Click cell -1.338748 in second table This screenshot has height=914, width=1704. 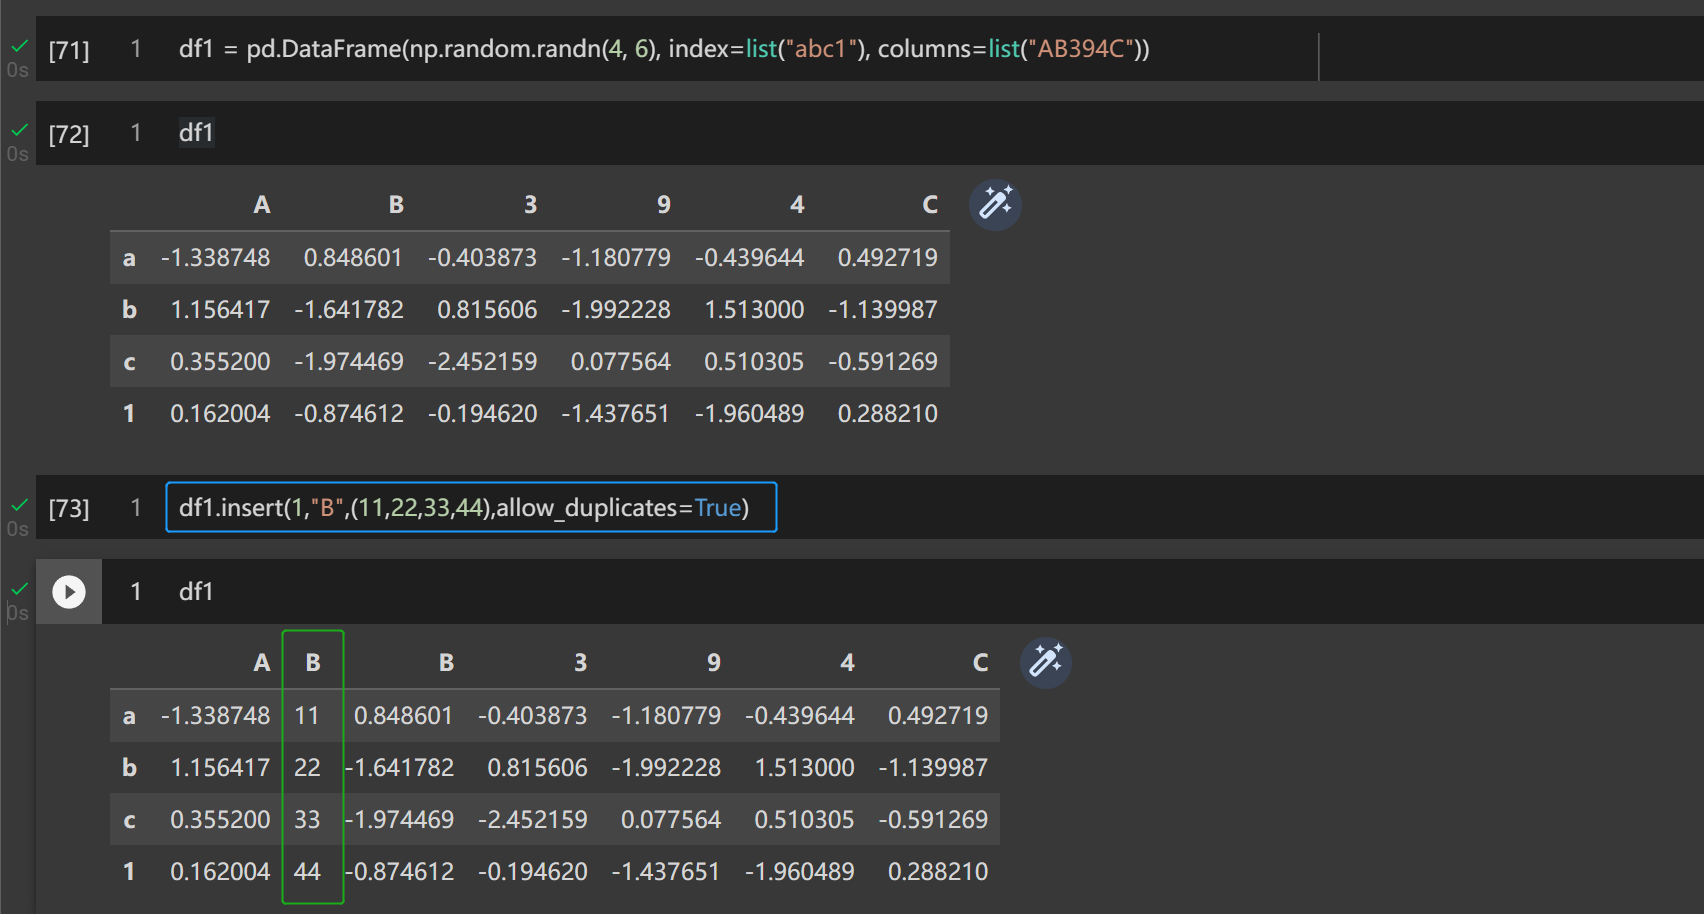(215, 716)
